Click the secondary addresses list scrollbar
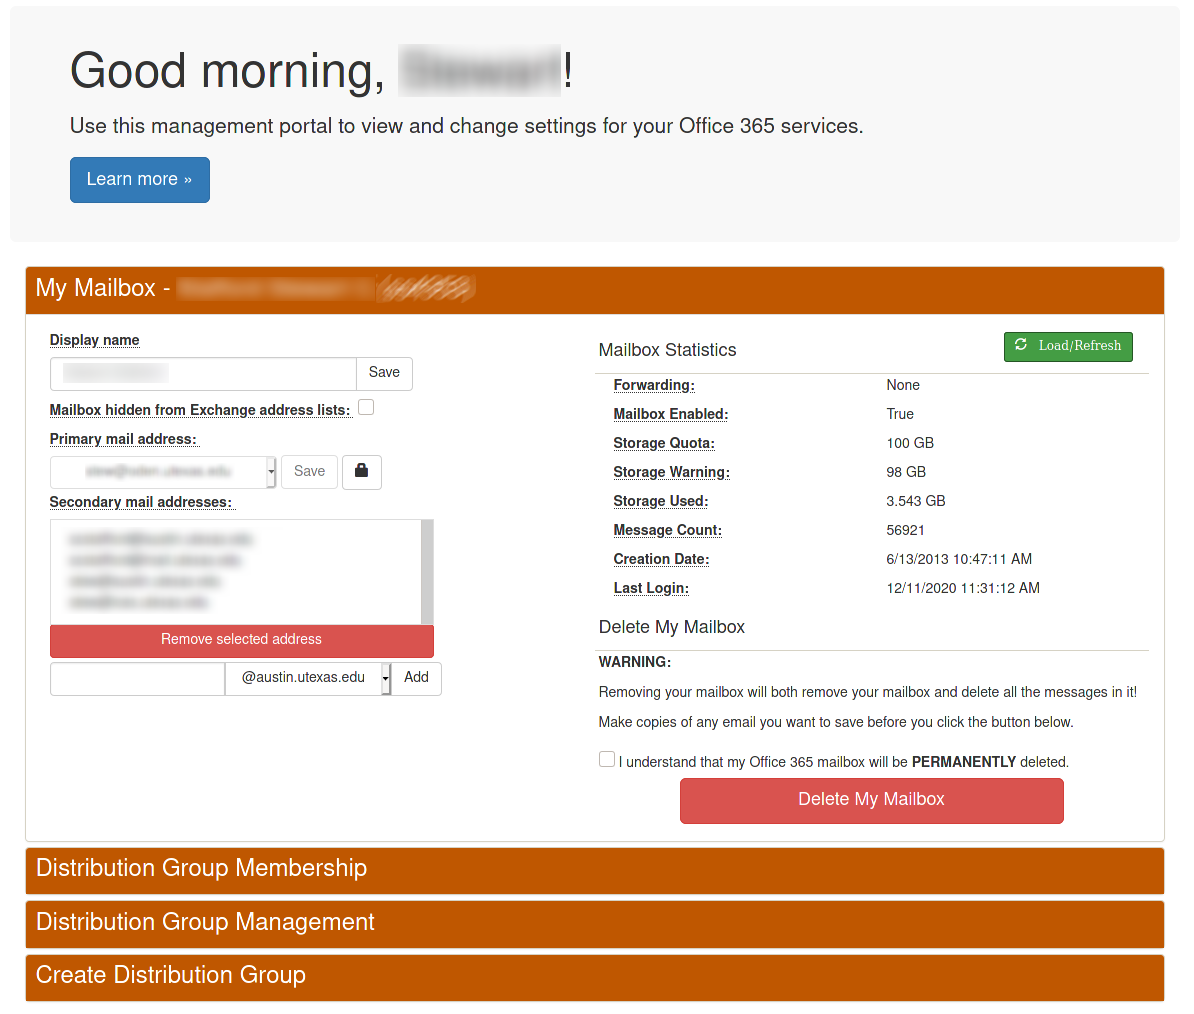 tap(427, 571)
